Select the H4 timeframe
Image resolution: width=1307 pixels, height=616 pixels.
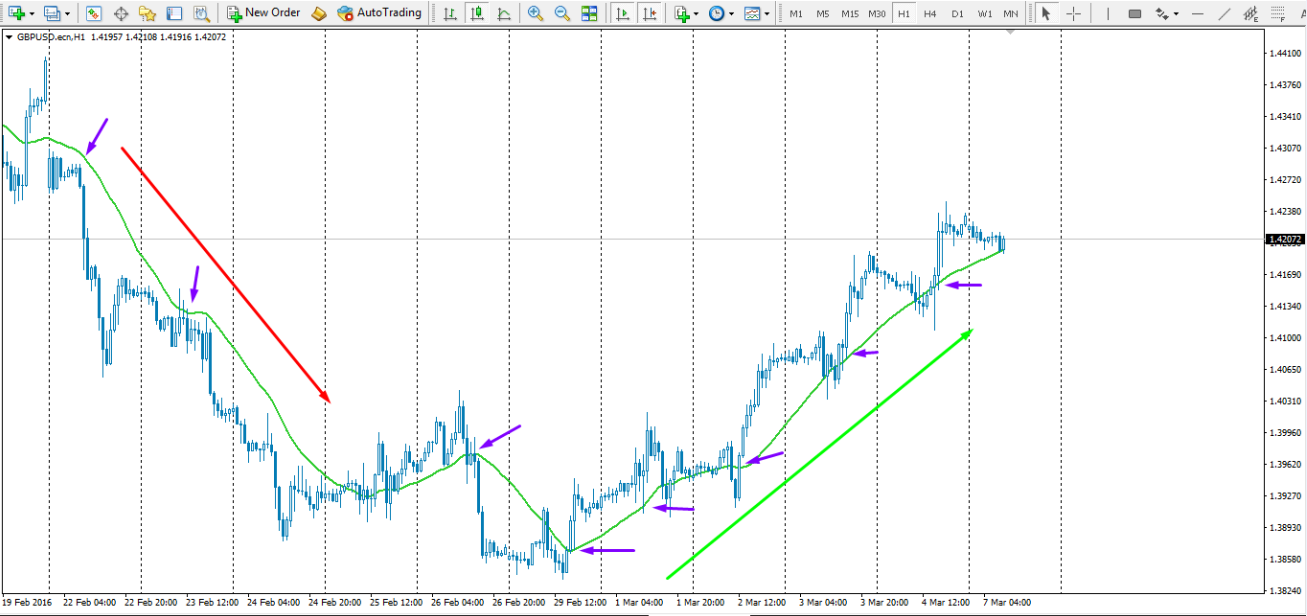[x=930, y=14]
